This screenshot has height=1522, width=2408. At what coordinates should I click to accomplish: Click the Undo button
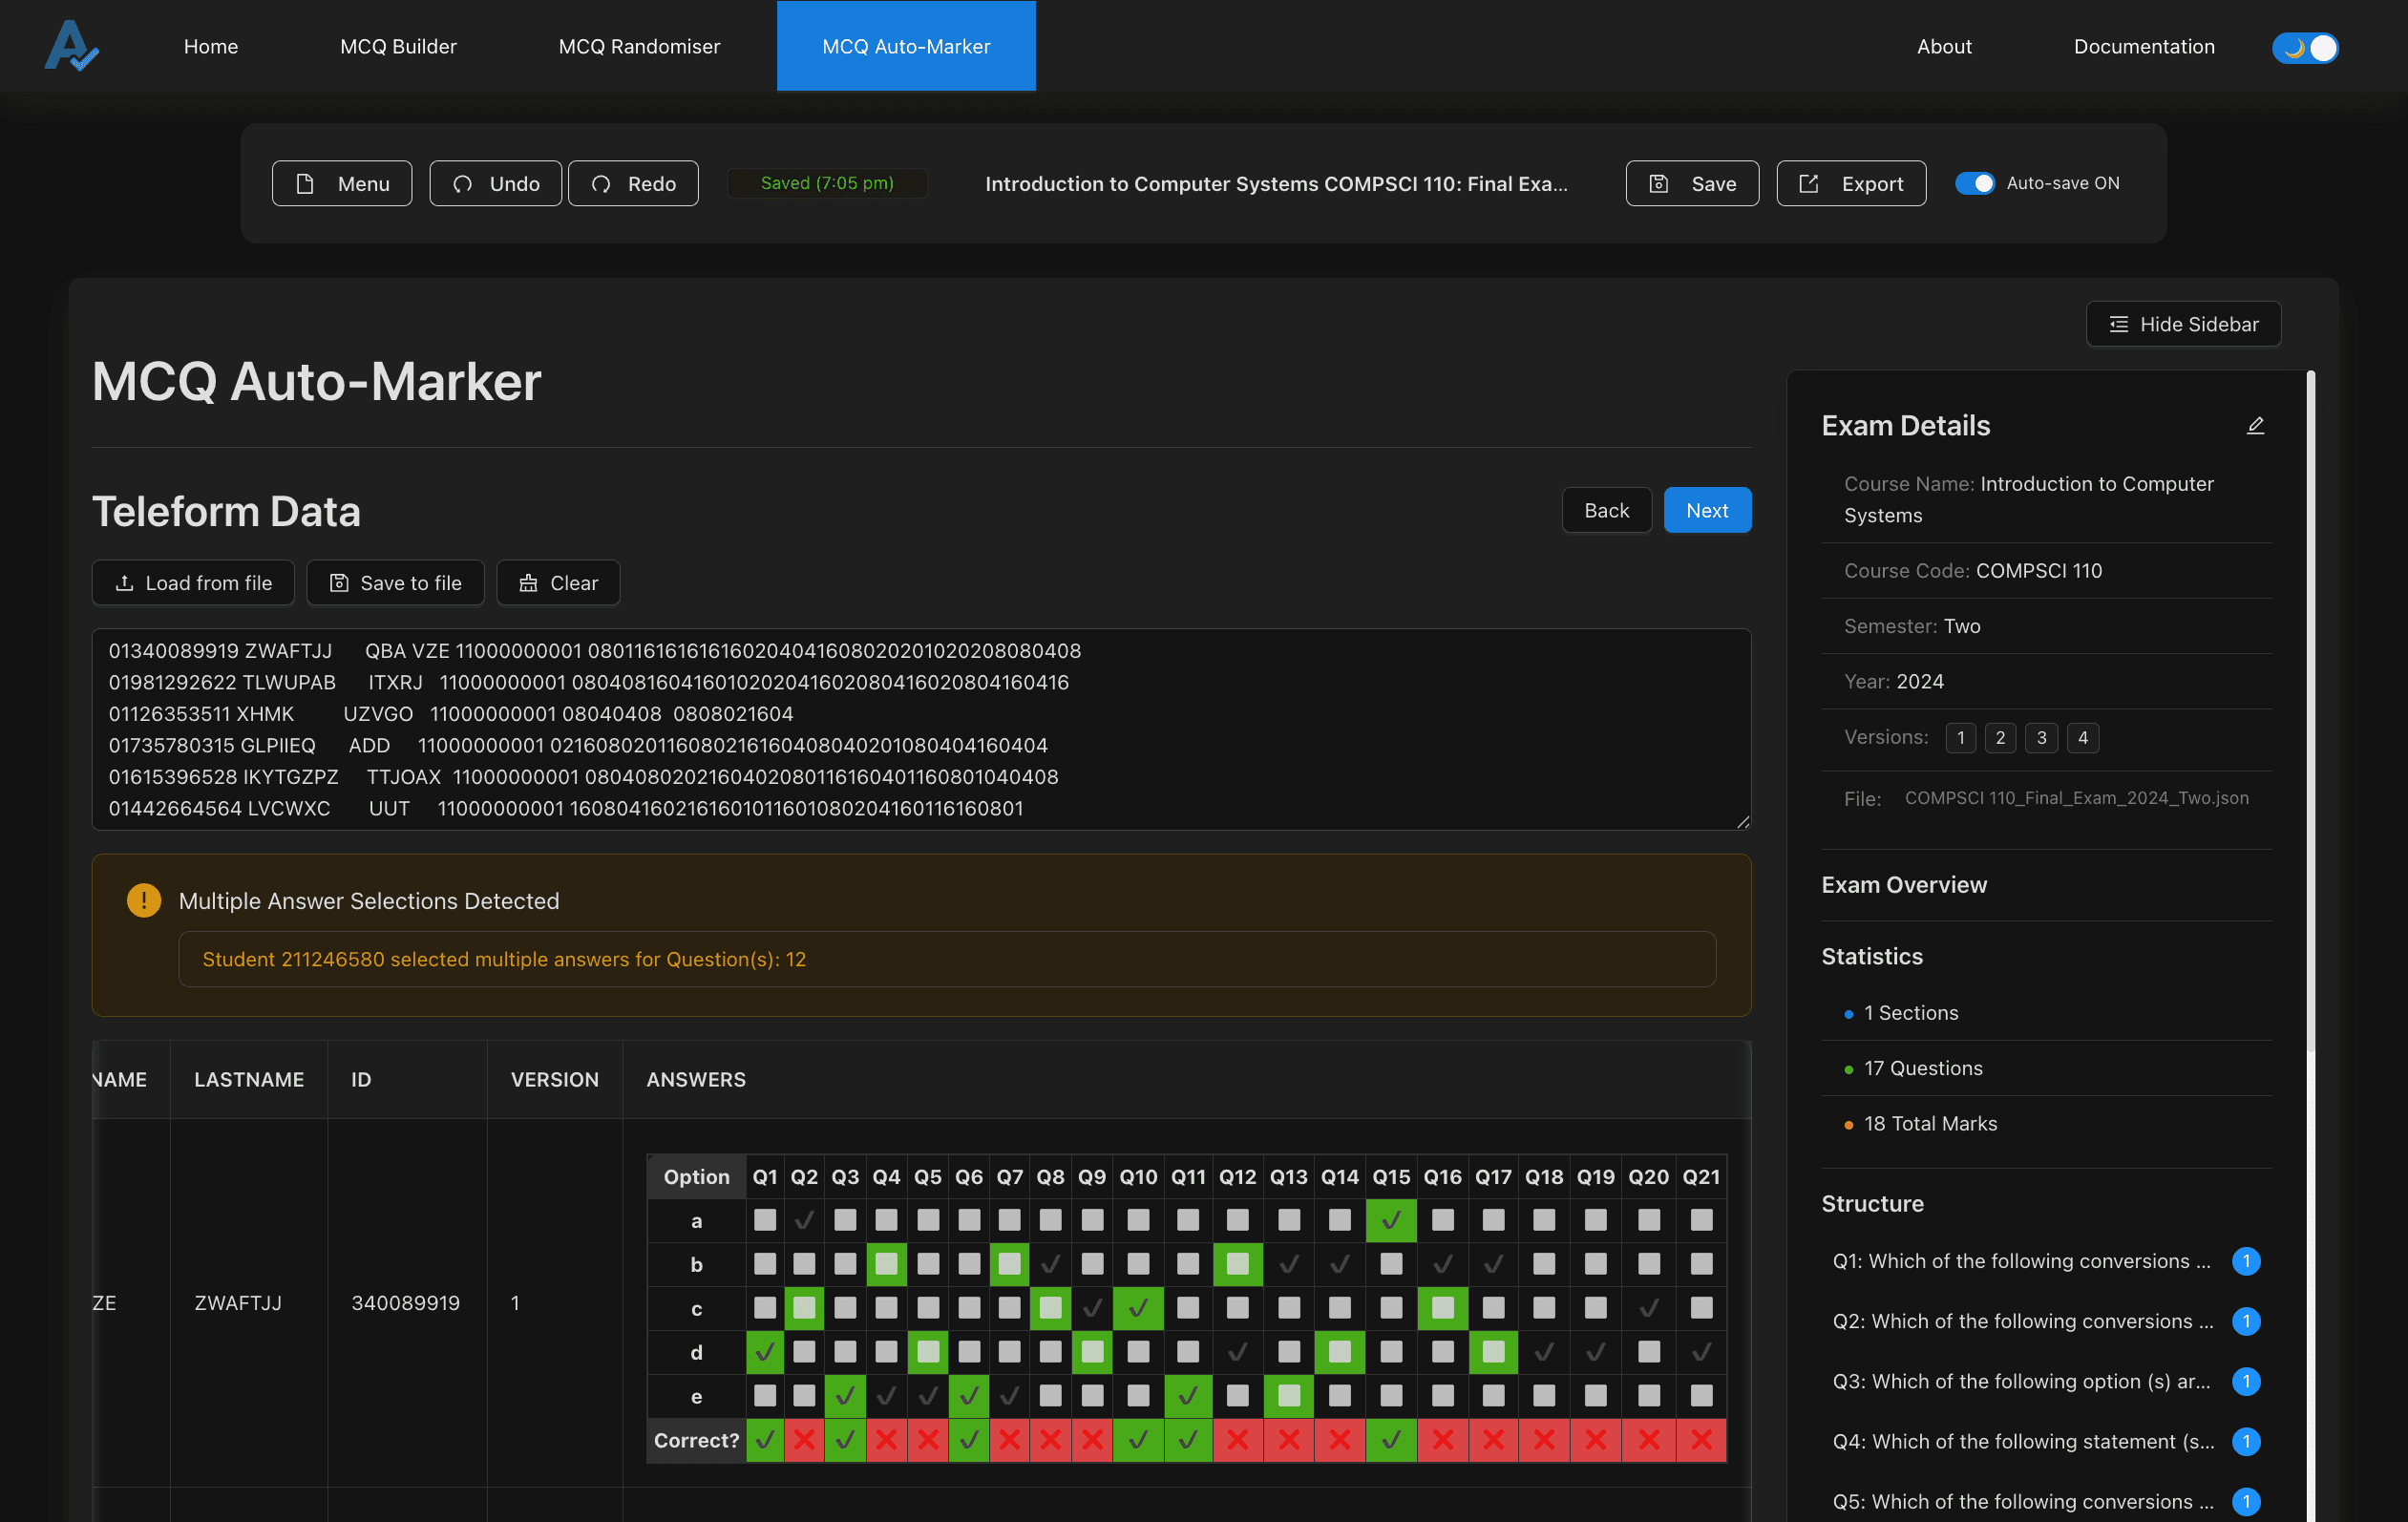[x=495, y=184]
